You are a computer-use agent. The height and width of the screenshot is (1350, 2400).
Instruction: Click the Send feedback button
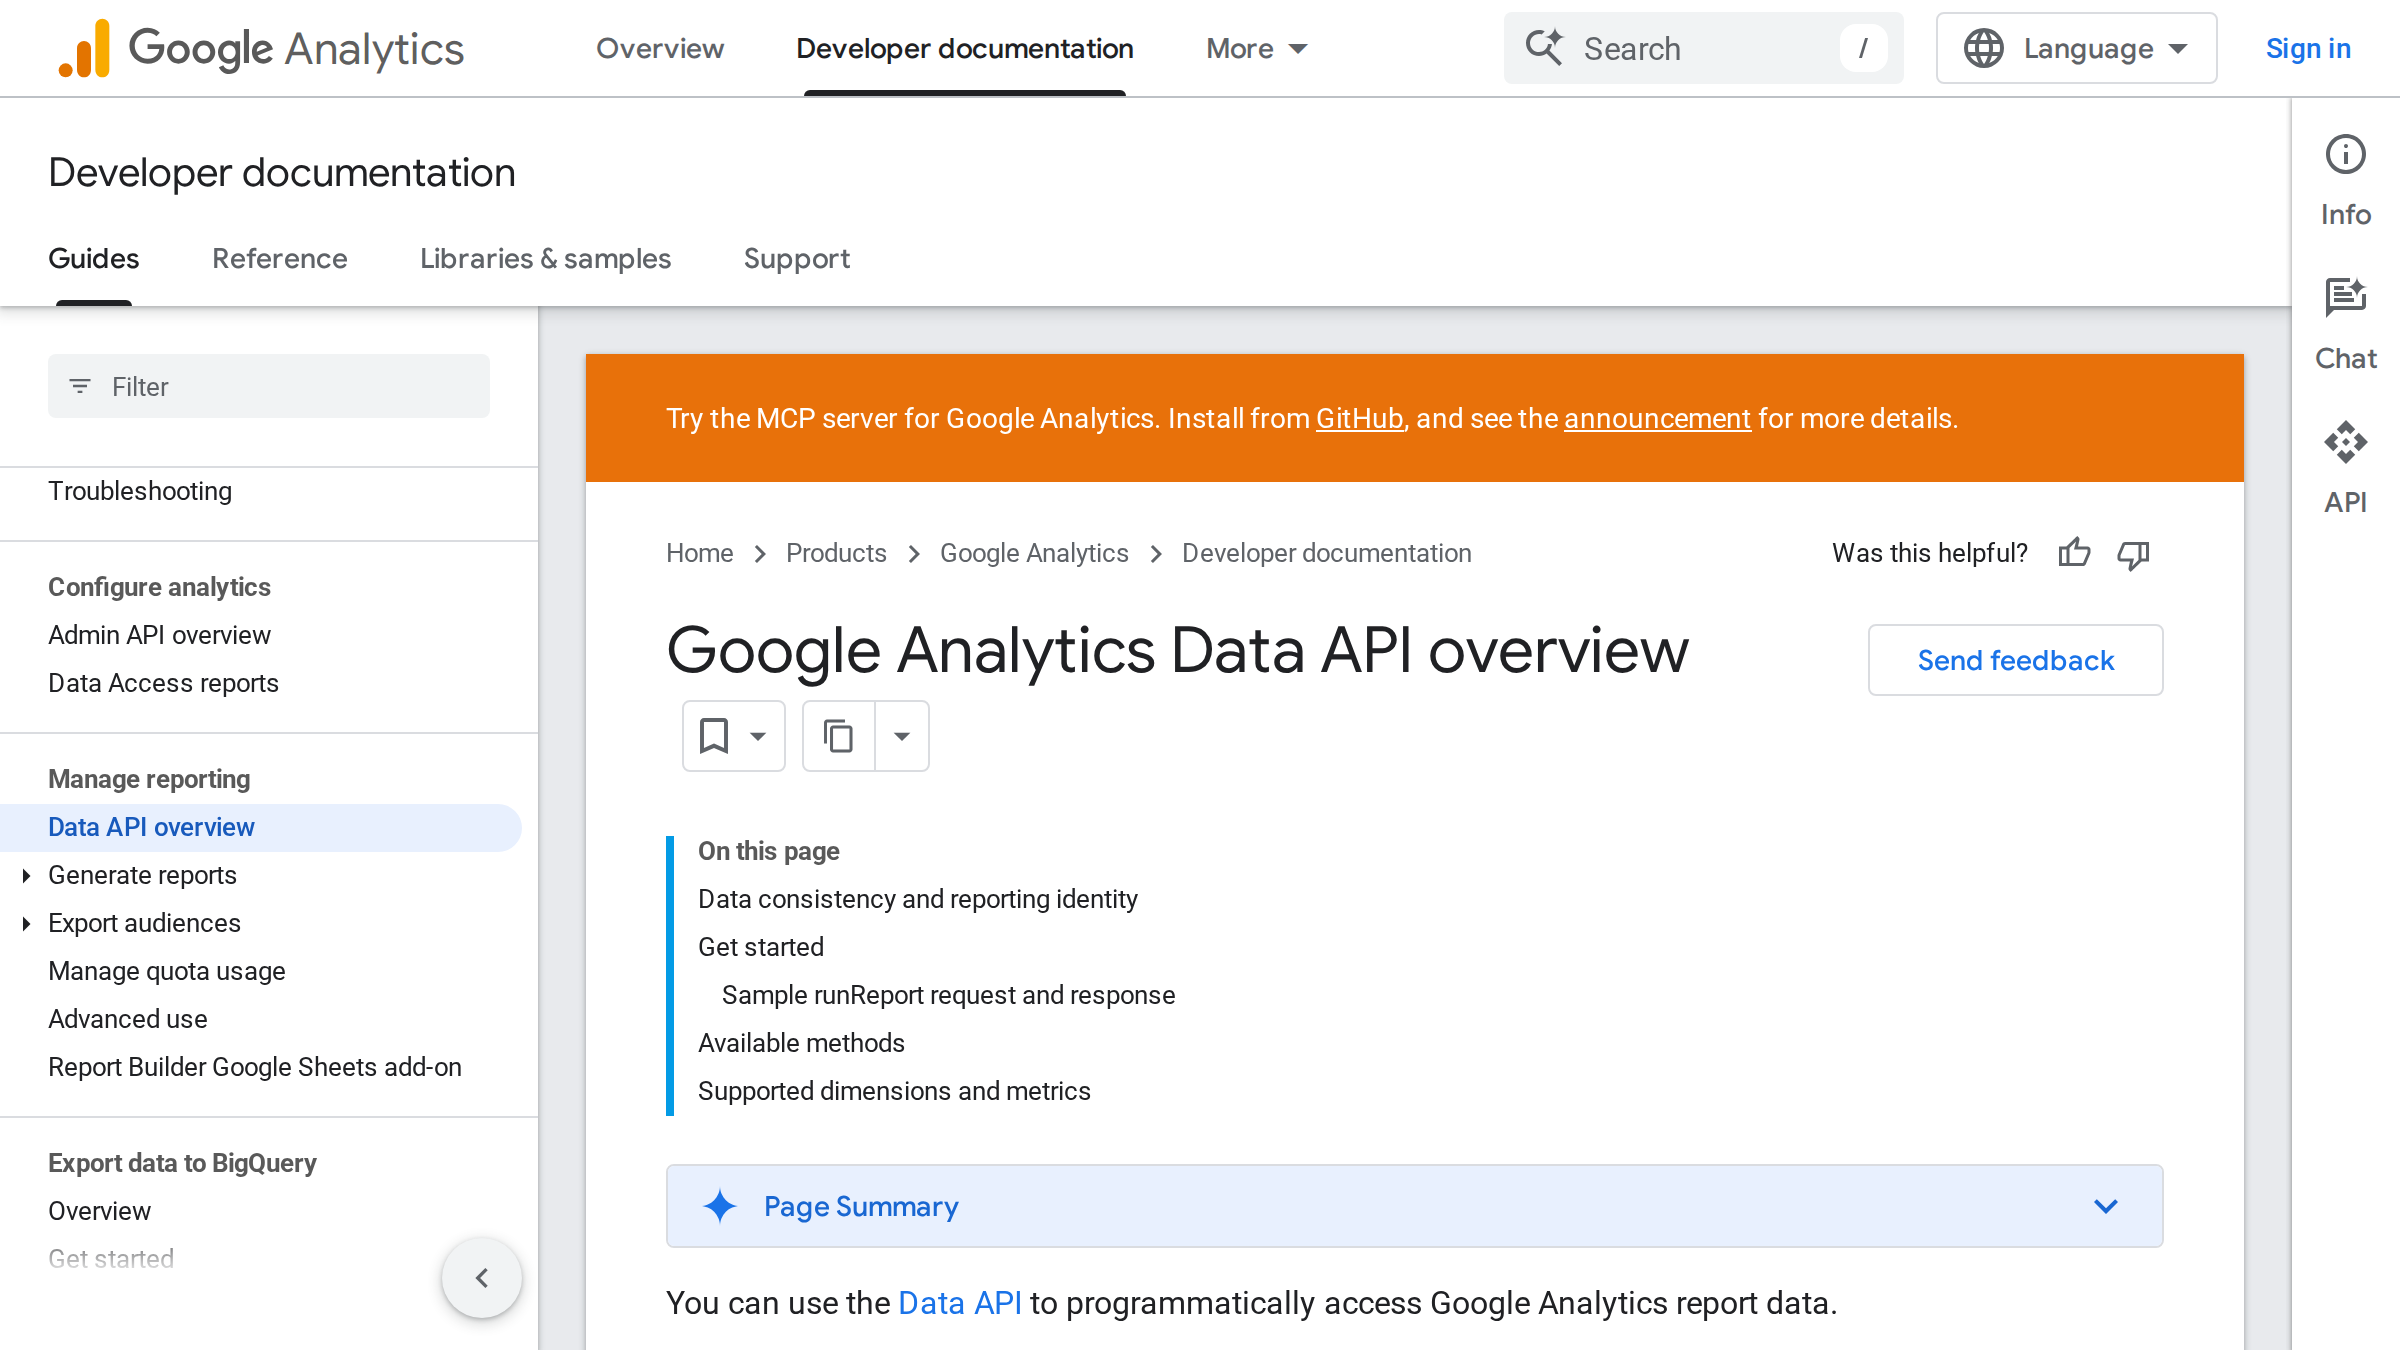(2016, 660)
